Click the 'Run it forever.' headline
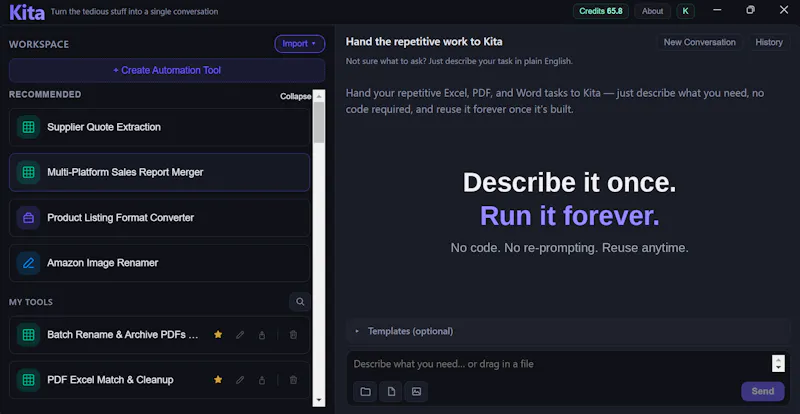 (569, 216)
